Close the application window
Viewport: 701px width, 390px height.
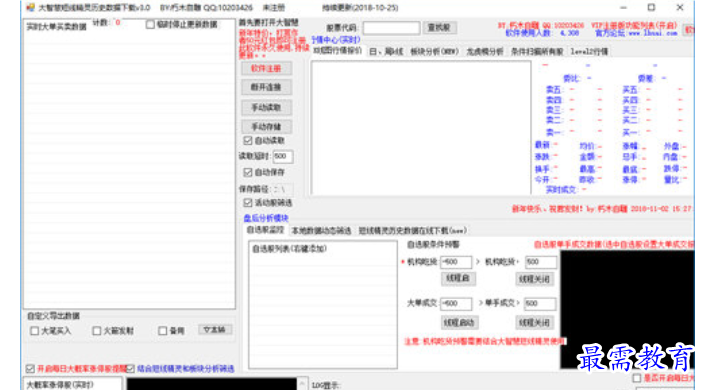[680, 8]
